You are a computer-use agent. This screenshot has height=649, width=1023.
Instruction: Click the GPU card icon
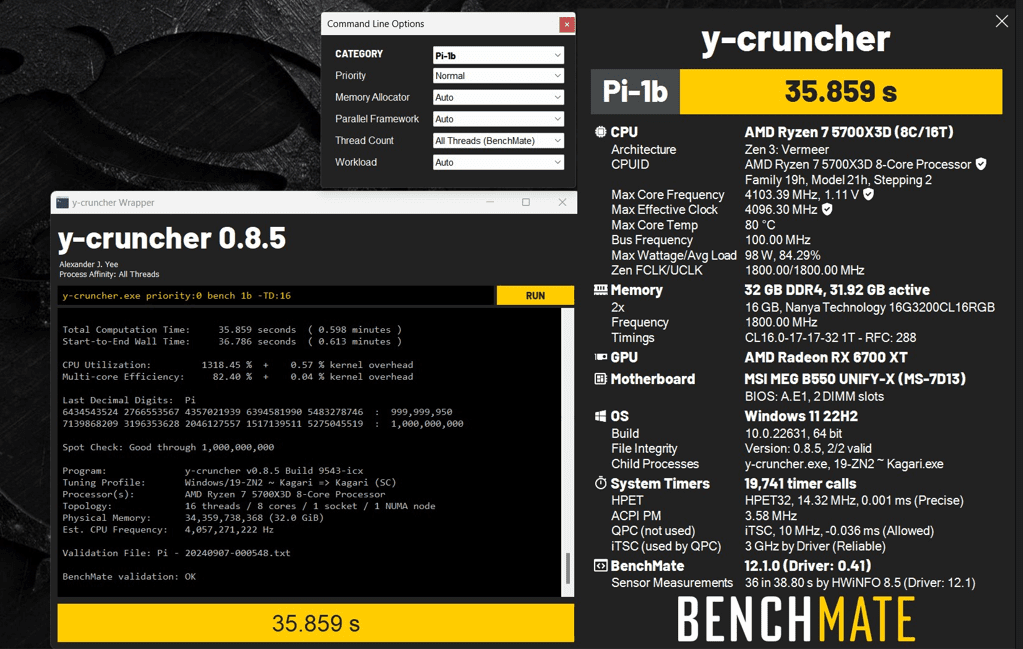(600, 357)
